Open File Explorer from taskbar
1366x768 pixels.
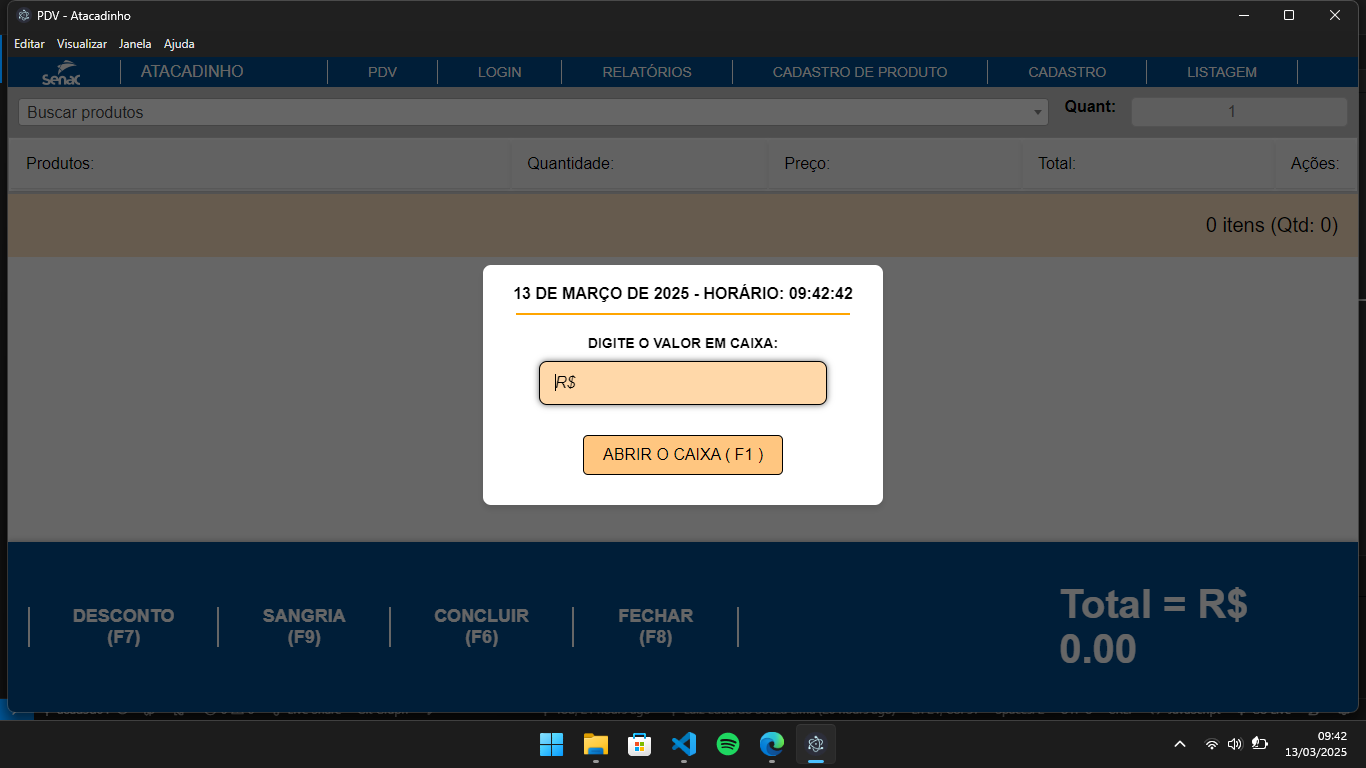[x=596, y=744]
